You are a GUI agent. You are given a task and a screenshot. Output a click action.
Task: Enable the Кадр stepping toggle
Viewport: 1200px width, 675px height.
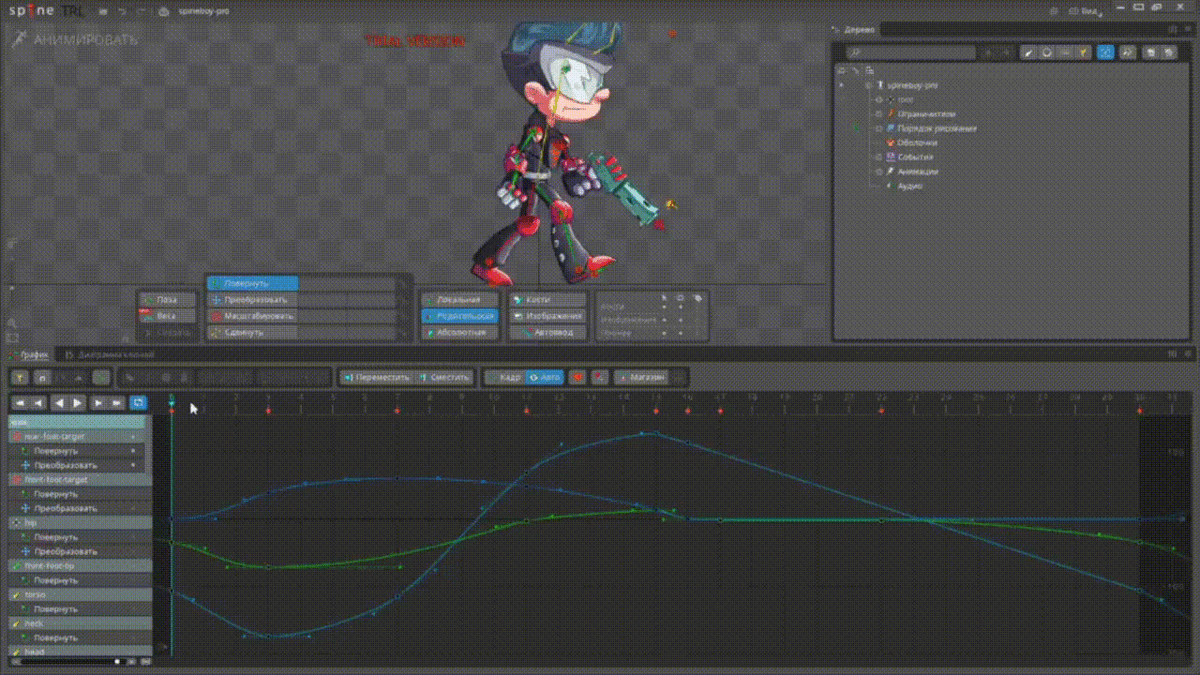tap(506, 377)
